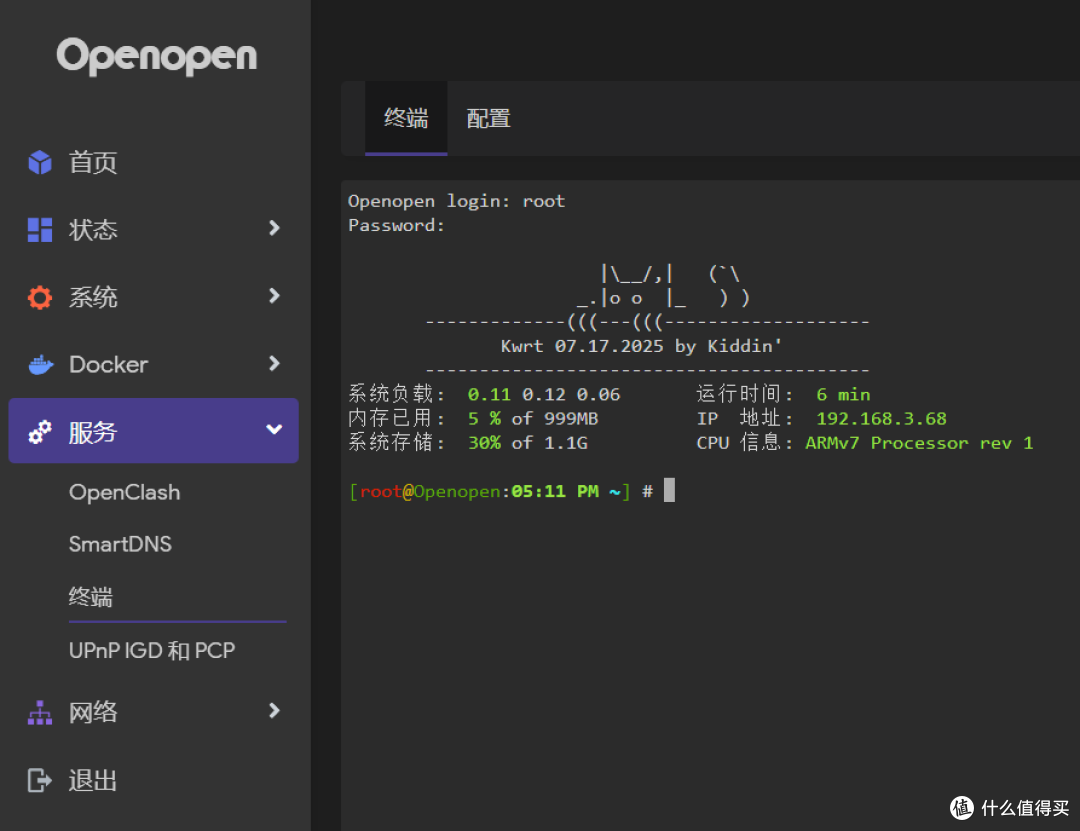The height and width of the screenshot is (831, 1080).
Task: Select the 终端 tab above terminal
Action: point(406,119)
